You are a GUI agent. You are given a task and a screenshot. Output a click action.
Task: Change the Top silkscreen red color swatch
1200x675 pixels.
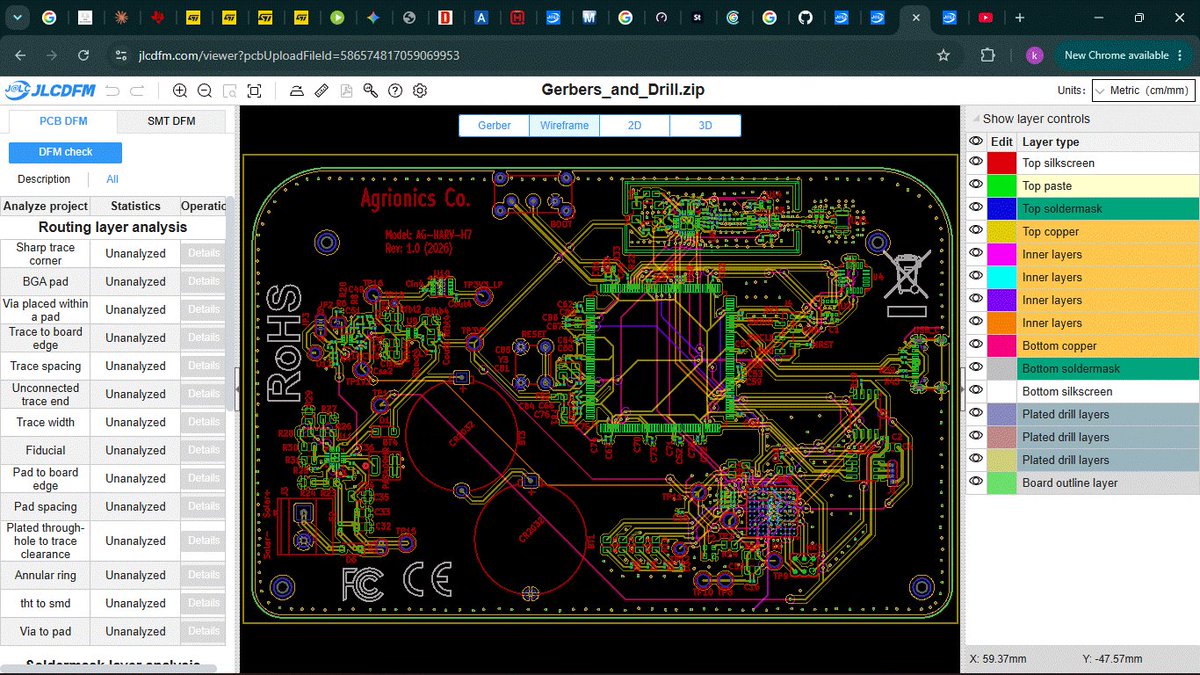(1002, 162)
